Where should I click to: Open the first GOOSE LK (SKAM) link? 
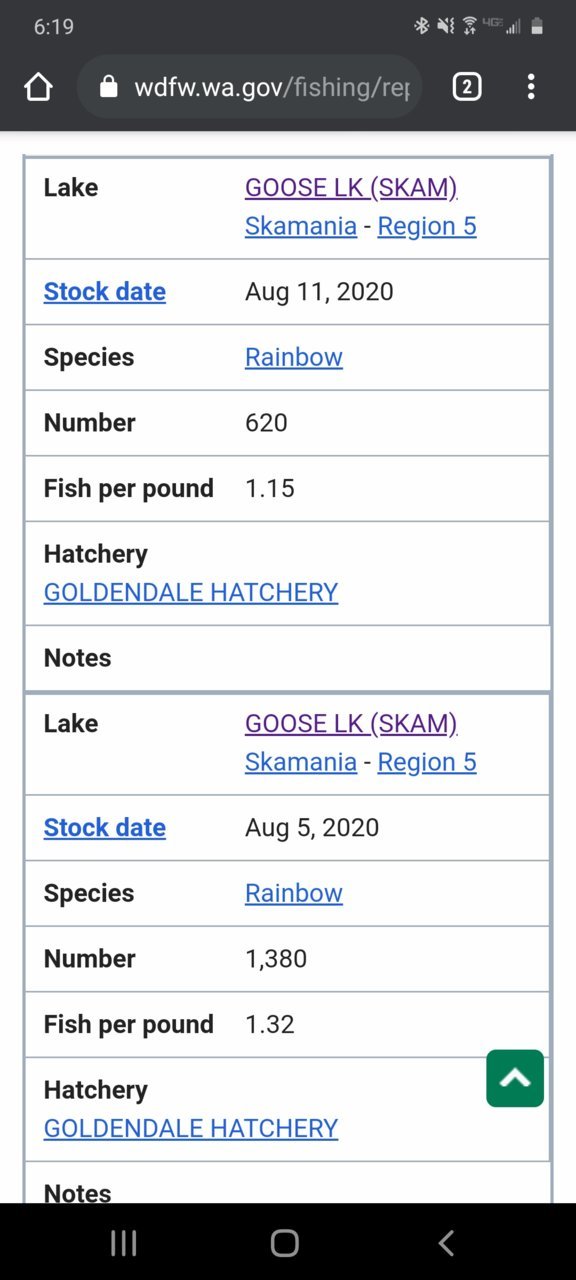351,187
